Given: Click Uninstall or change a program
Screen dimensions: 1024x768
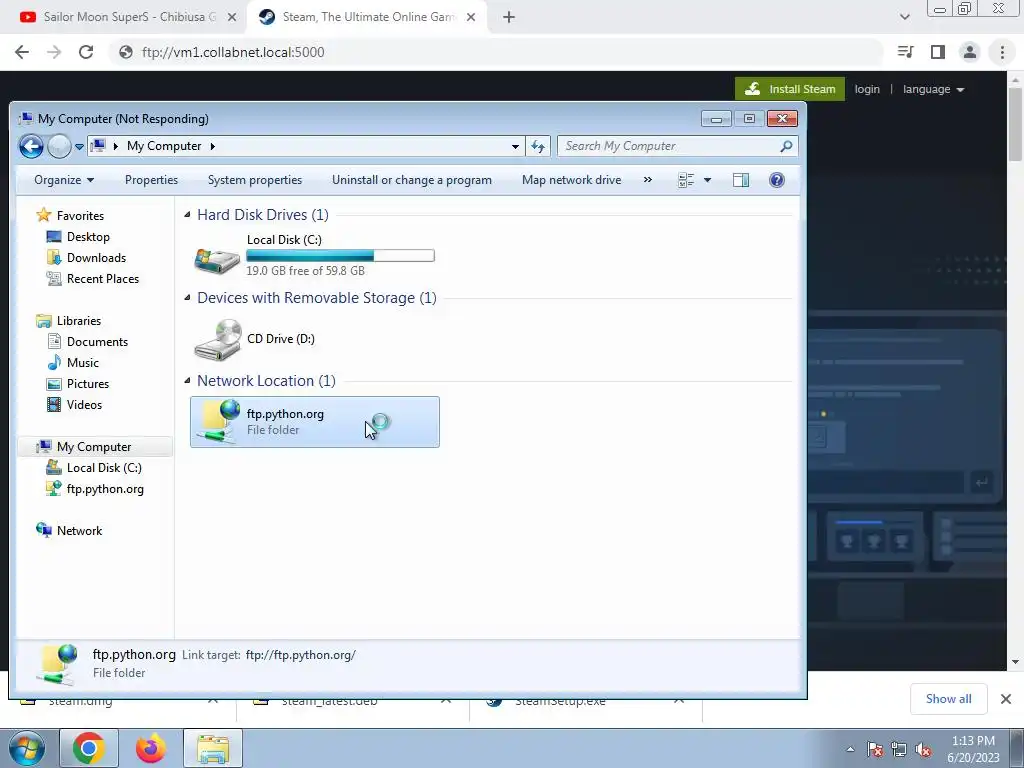Looking at the screenshot, I should click(x=411, y=180).
